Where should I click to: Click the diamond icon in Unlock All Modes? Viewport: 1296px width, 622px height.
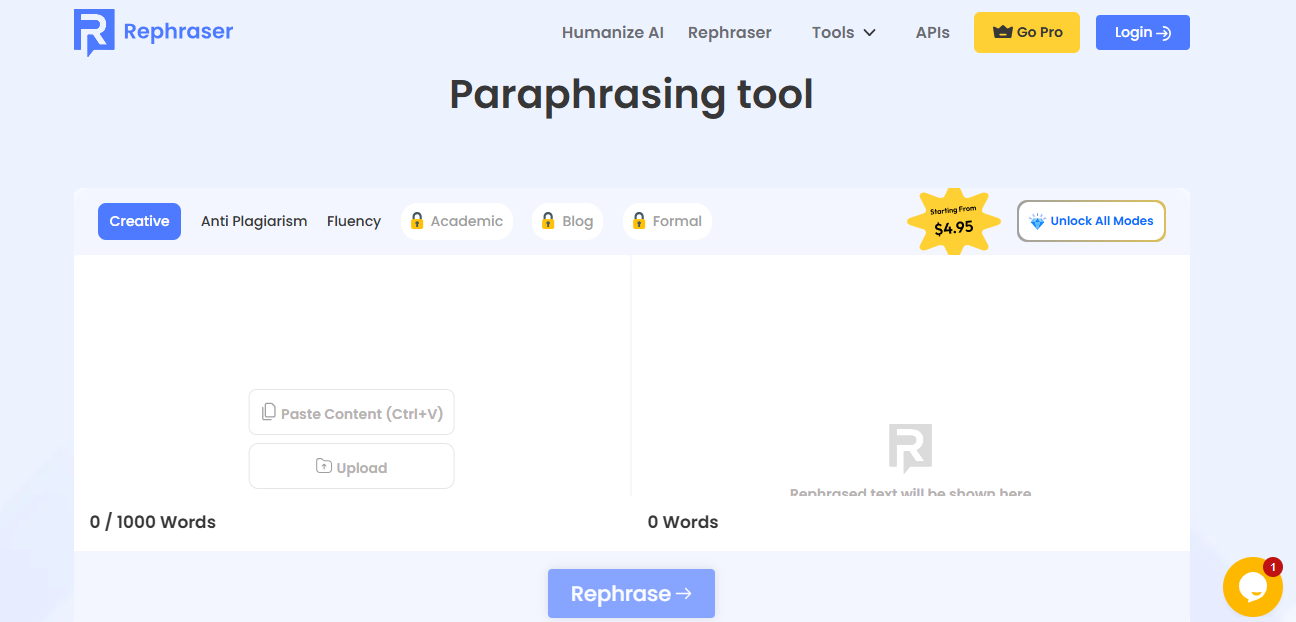tap(1037, 221)
